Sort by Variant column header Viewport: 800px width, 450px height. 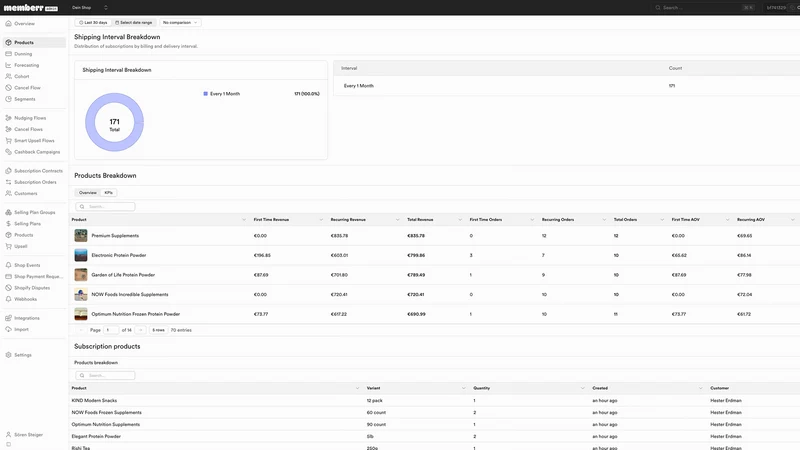coord(373,388)
